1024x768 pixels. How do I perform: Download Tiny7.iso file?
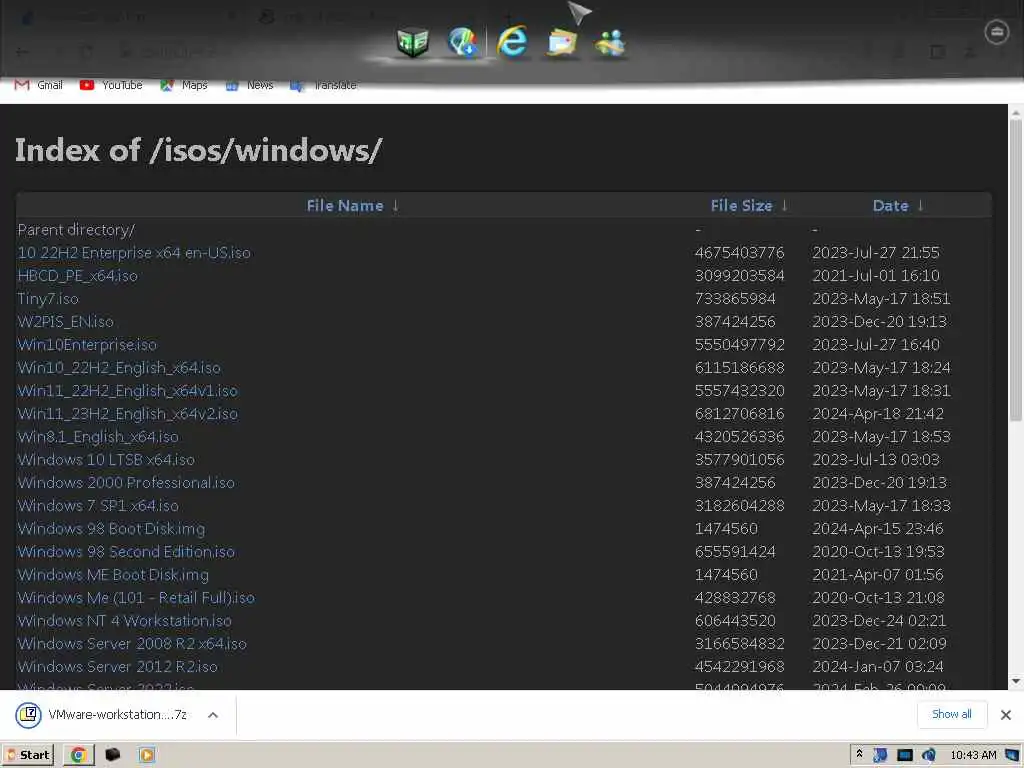pyautogui.click(x=48, y=298)
